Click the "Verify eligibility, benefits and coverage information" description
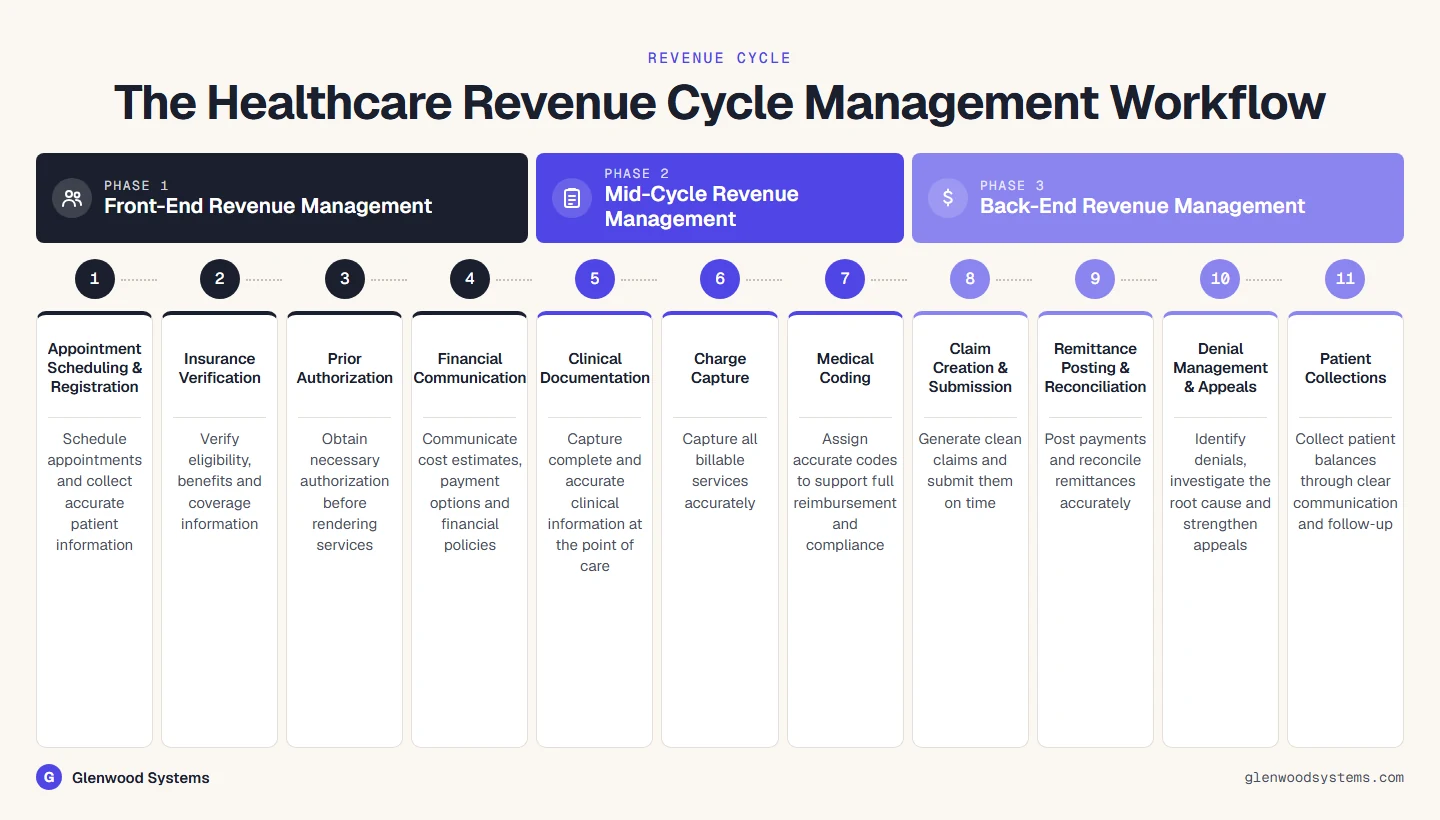This screenshot has height=820, width=1440. (x=220, y=481)
